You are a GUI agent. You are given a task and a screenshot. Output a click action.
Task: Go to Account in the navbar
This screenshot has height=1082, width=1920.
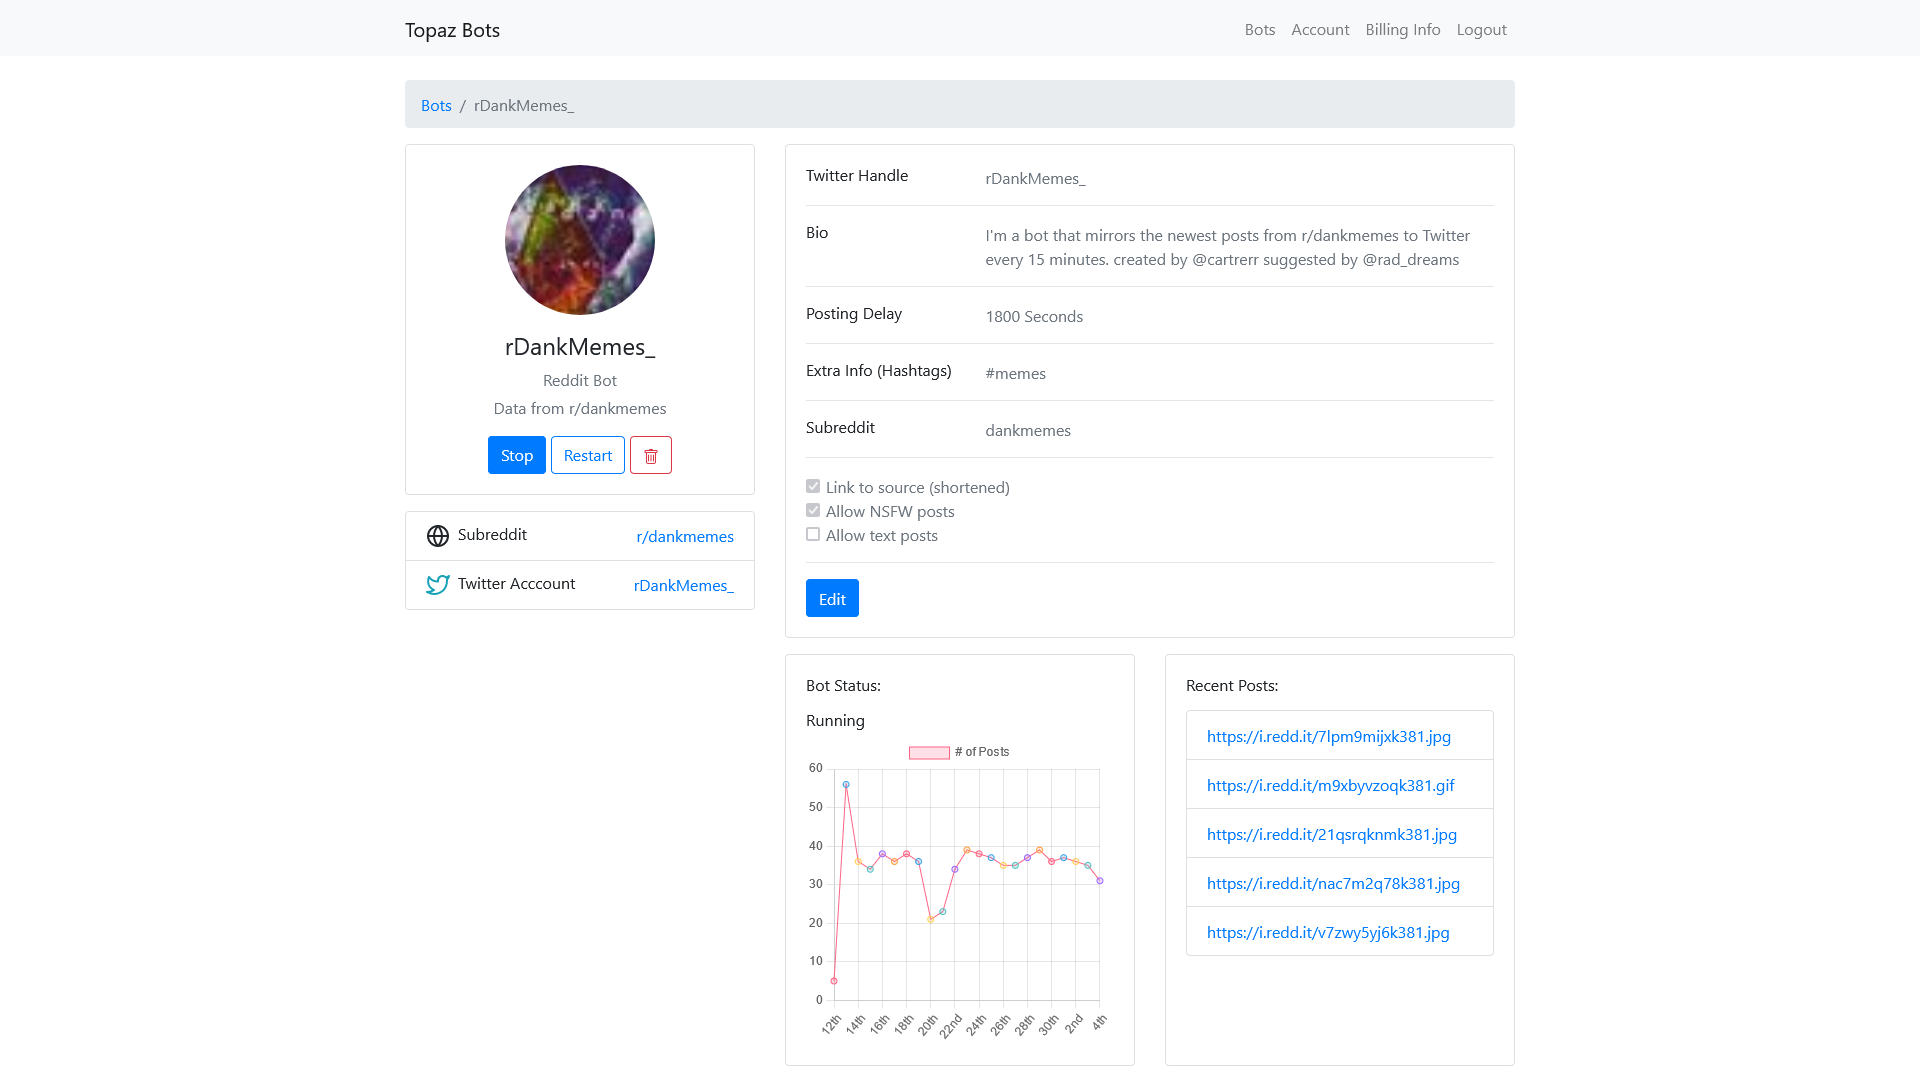click(1320, 30)
